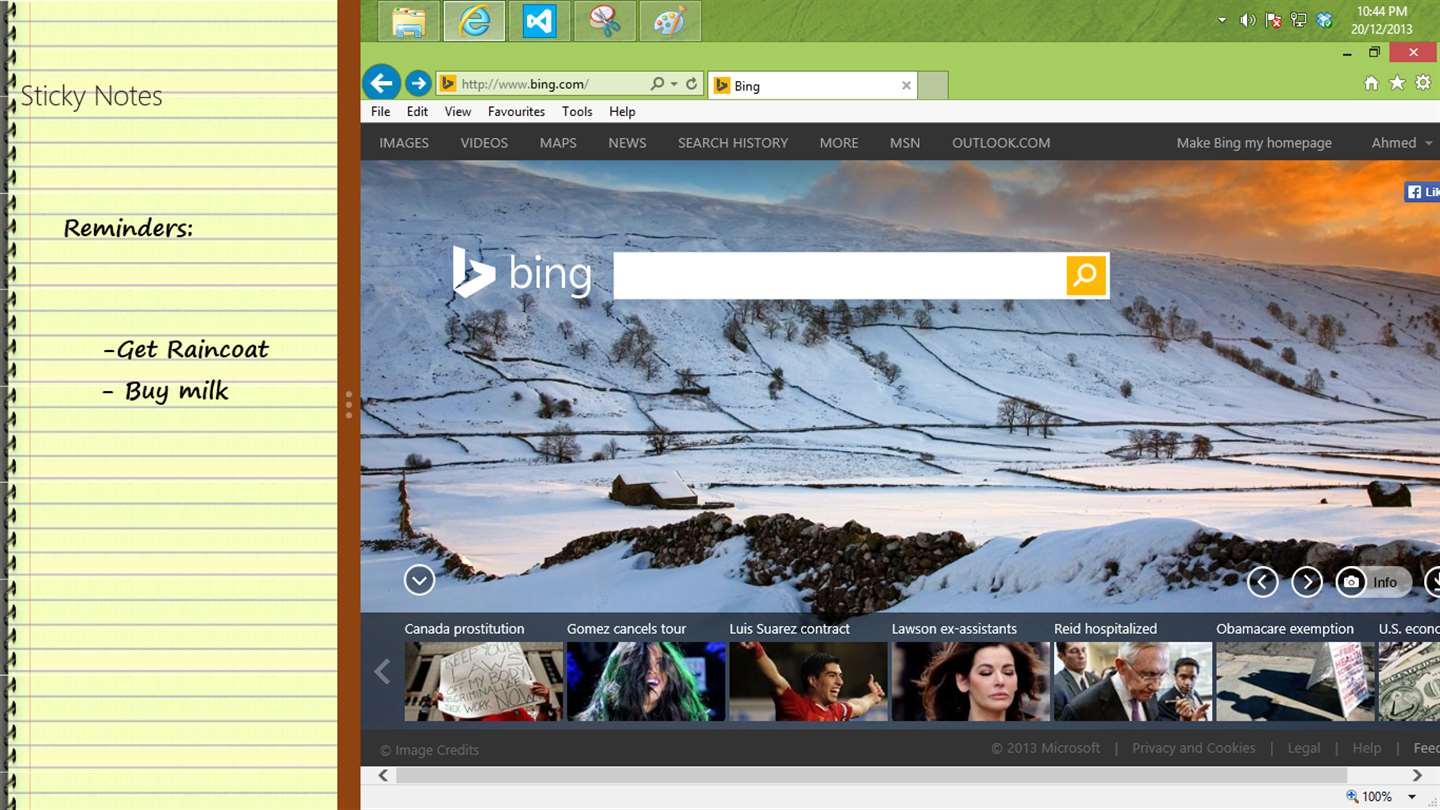Go to Bing NEWS
The image size is (1440, 810).
pyautogui.click(x=627, y=143)
